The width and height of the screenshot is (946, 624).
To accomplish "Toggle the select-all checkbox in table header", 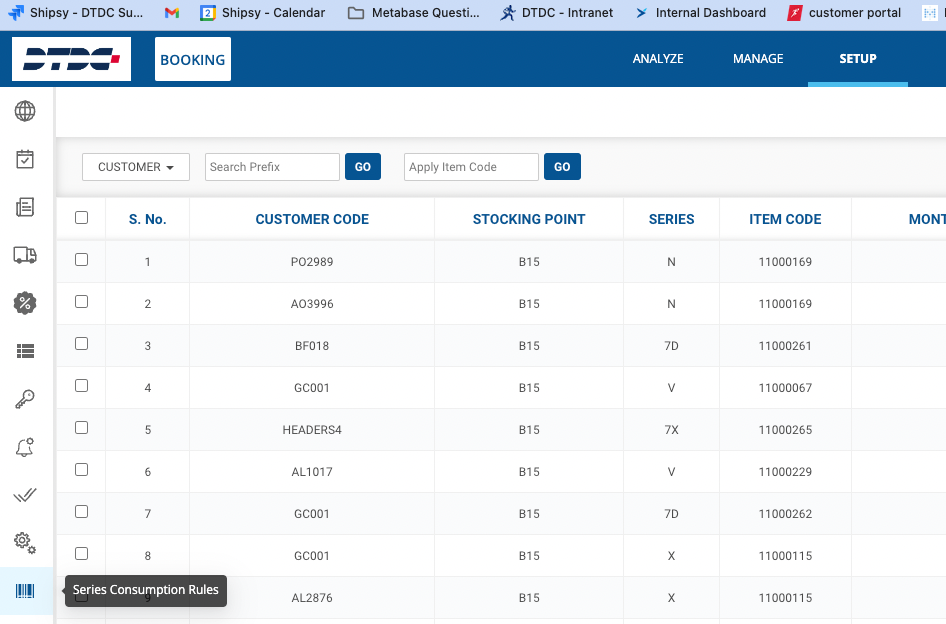I will [x=82, y=218].
